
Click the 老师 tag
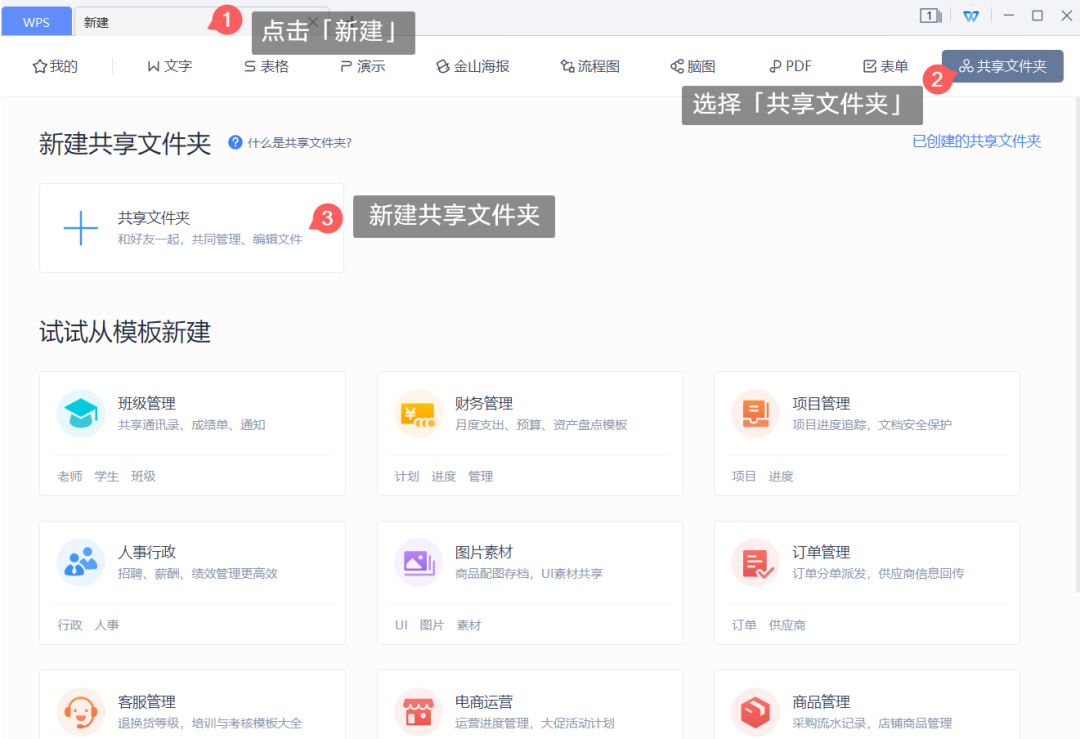point(70,476)
